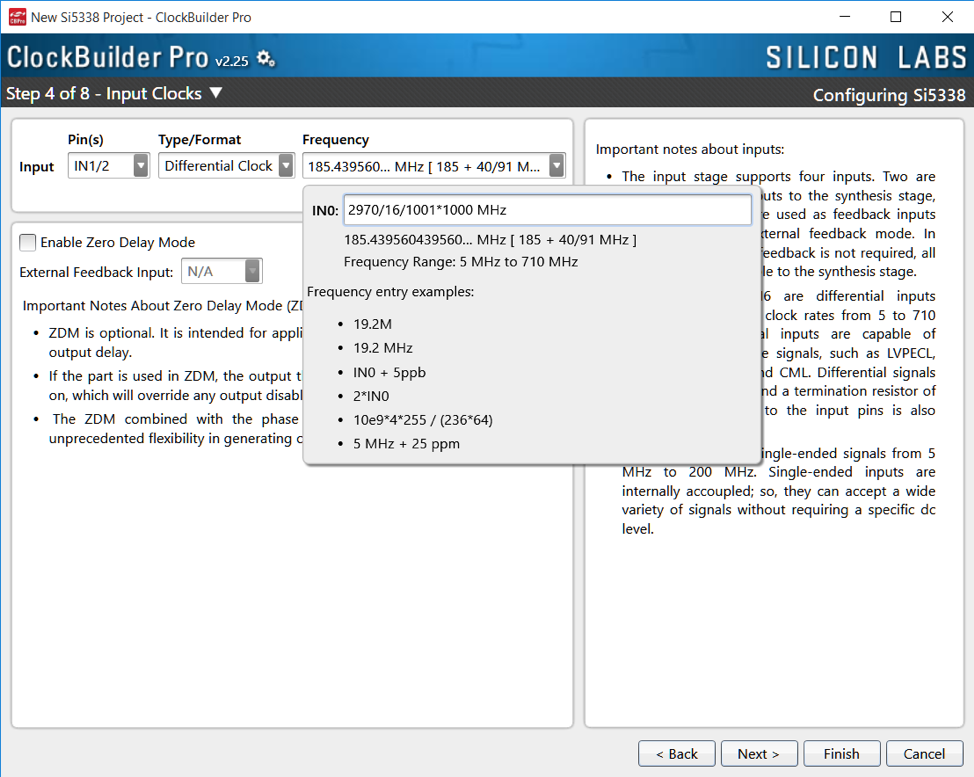Screen dimensions: 974x777
Task: Enable Zero Delay Mode checkbox
Action: [28, 242]
